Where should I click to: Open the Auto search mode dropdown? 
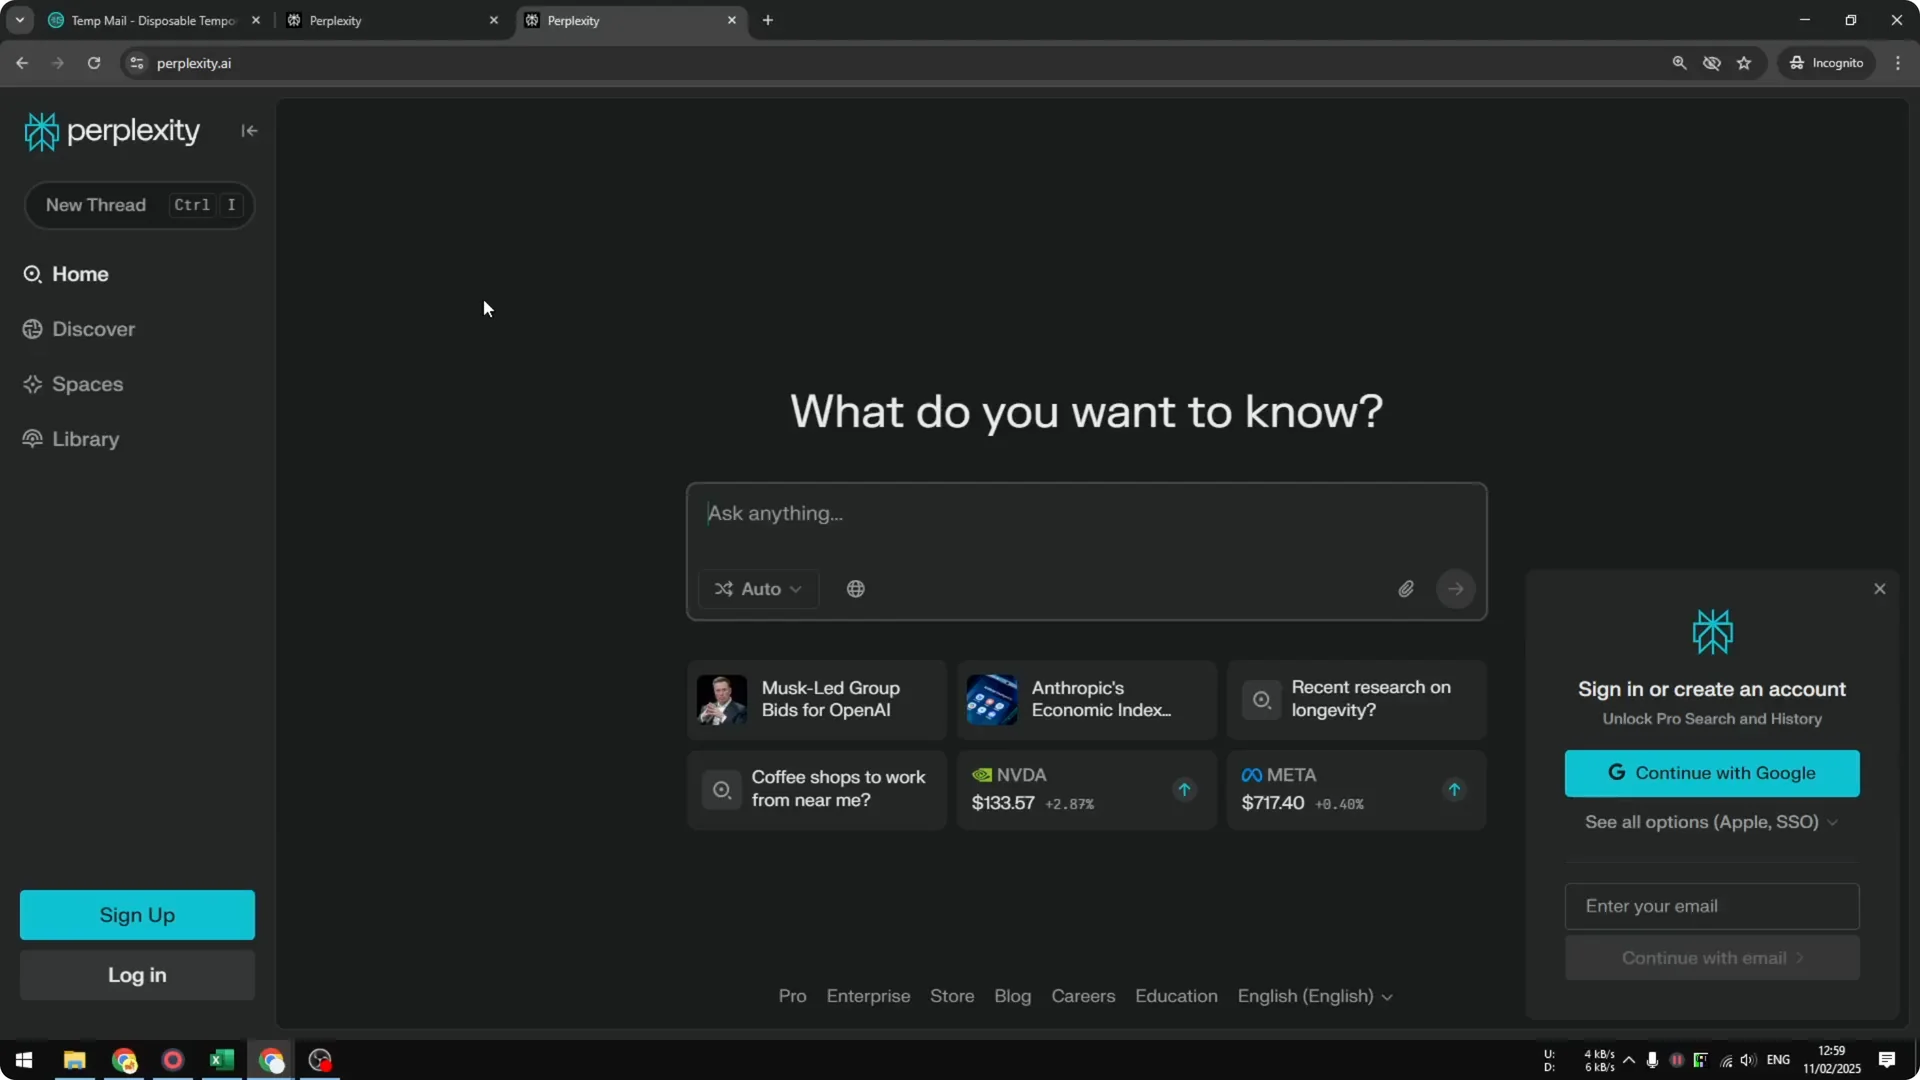pyautogui.click(x=757, y=589)
